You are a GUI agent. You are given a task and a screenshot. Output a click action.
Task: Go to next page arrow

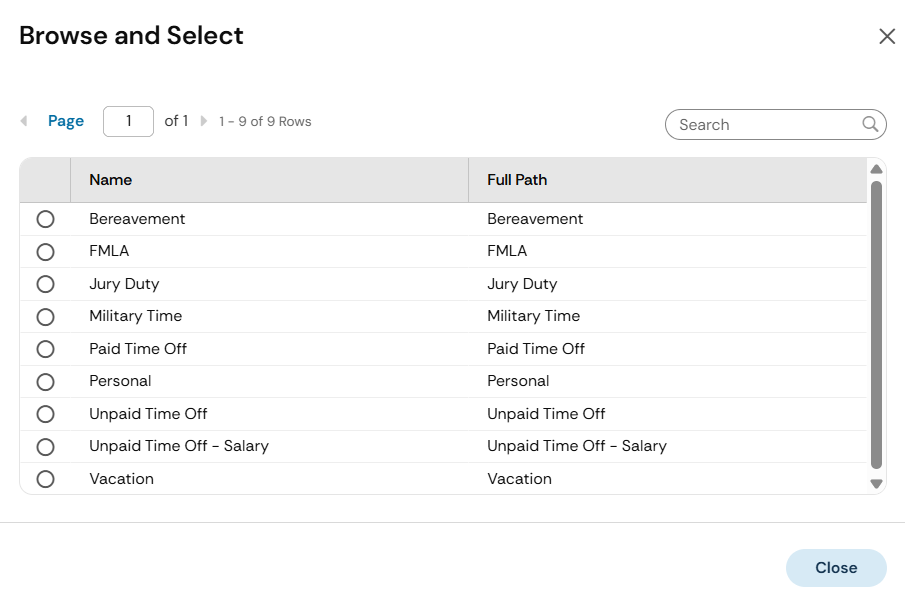204,121
